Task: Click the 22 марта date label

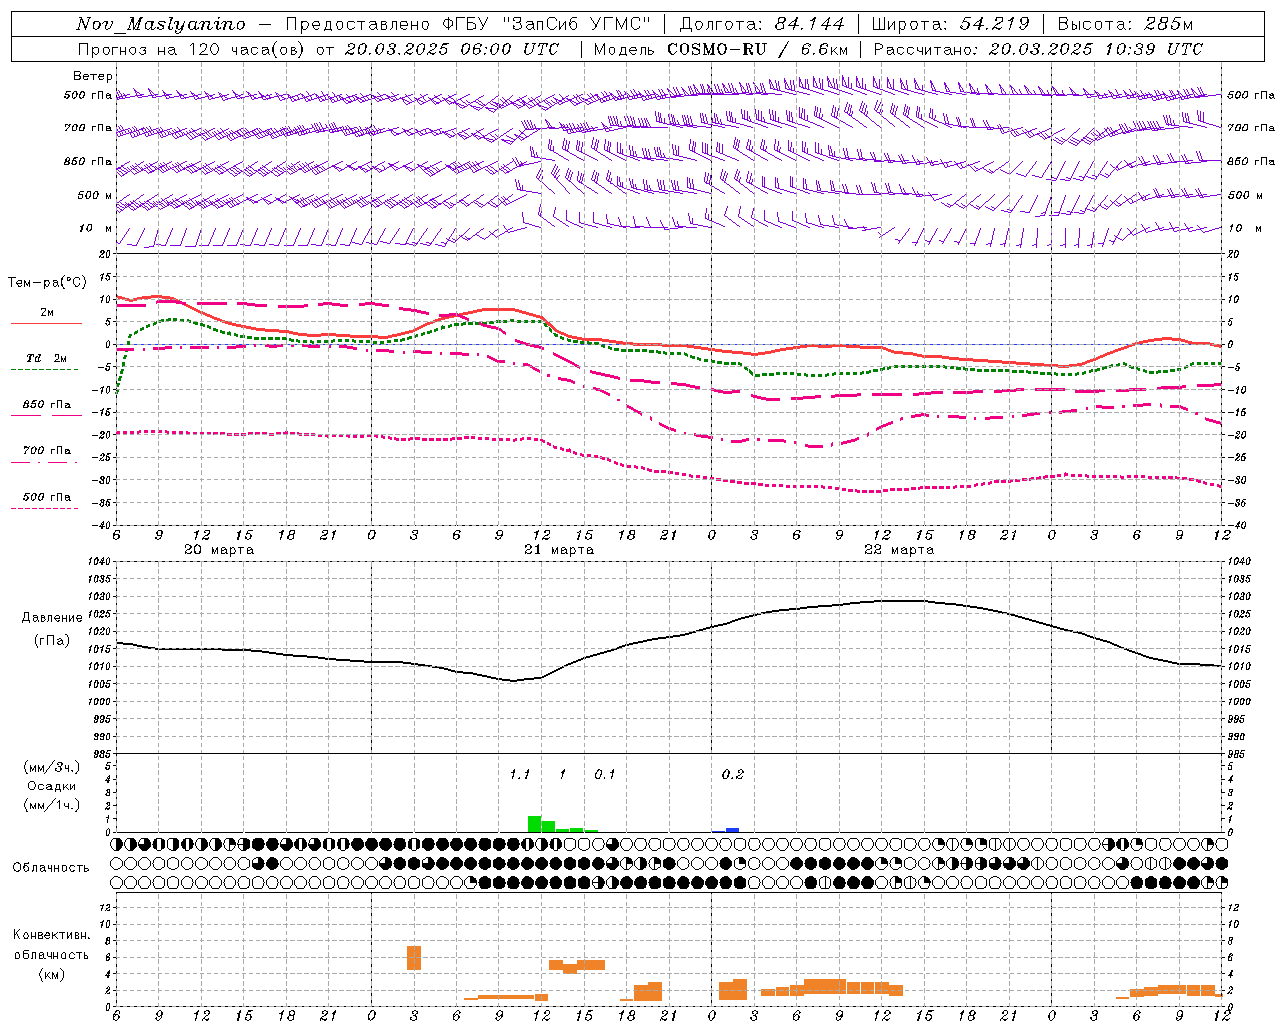Action: [899, 550]
